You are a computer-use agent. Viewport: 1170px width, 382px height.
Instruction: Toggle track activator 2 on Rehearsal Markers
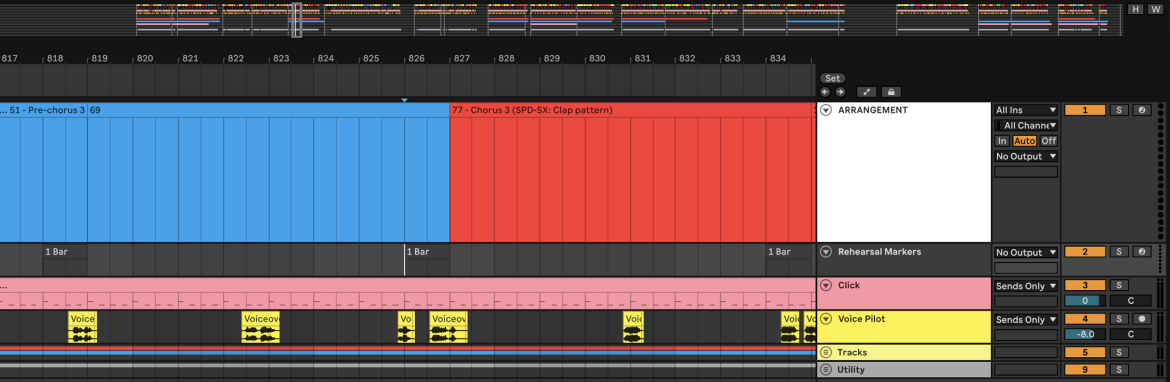pyautogui.click(x=1084, y=252)
